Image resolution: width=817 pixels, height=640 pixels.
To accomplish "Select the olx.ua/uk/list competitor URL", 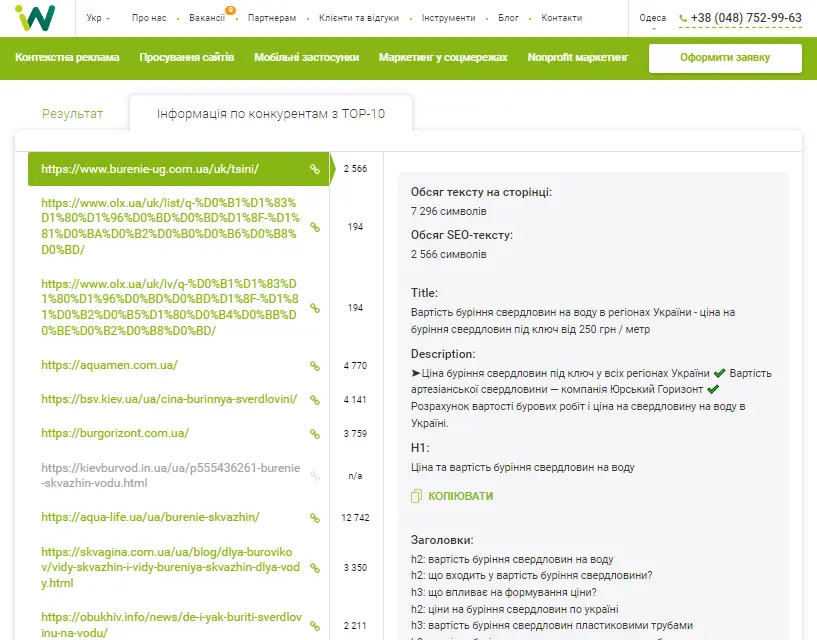I will point(170,226).
